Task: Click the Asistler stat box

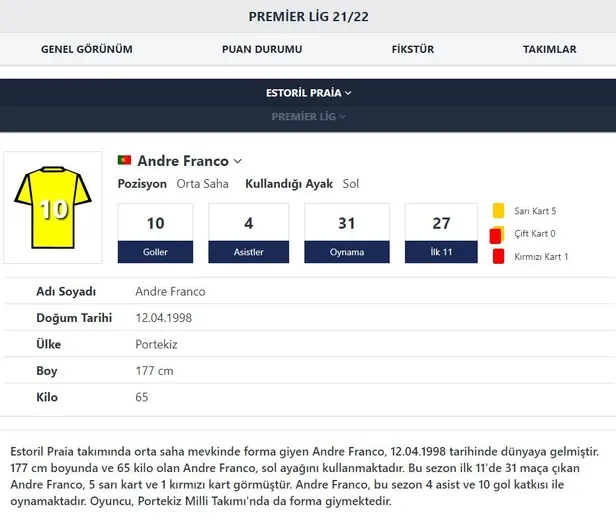Action: pyautogui.click(x=248, y=233)
